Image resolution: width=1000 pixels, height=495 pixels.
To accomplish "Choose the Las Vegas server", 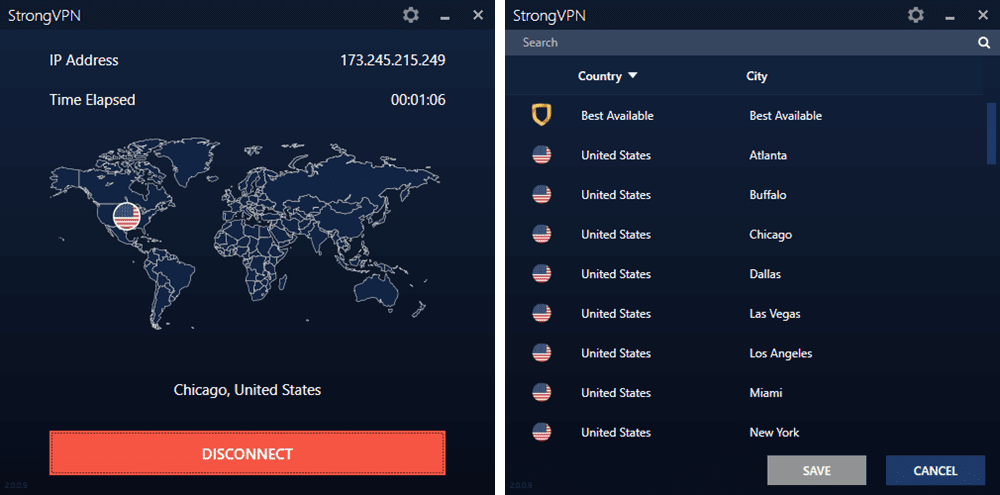I will click(744, 313).
